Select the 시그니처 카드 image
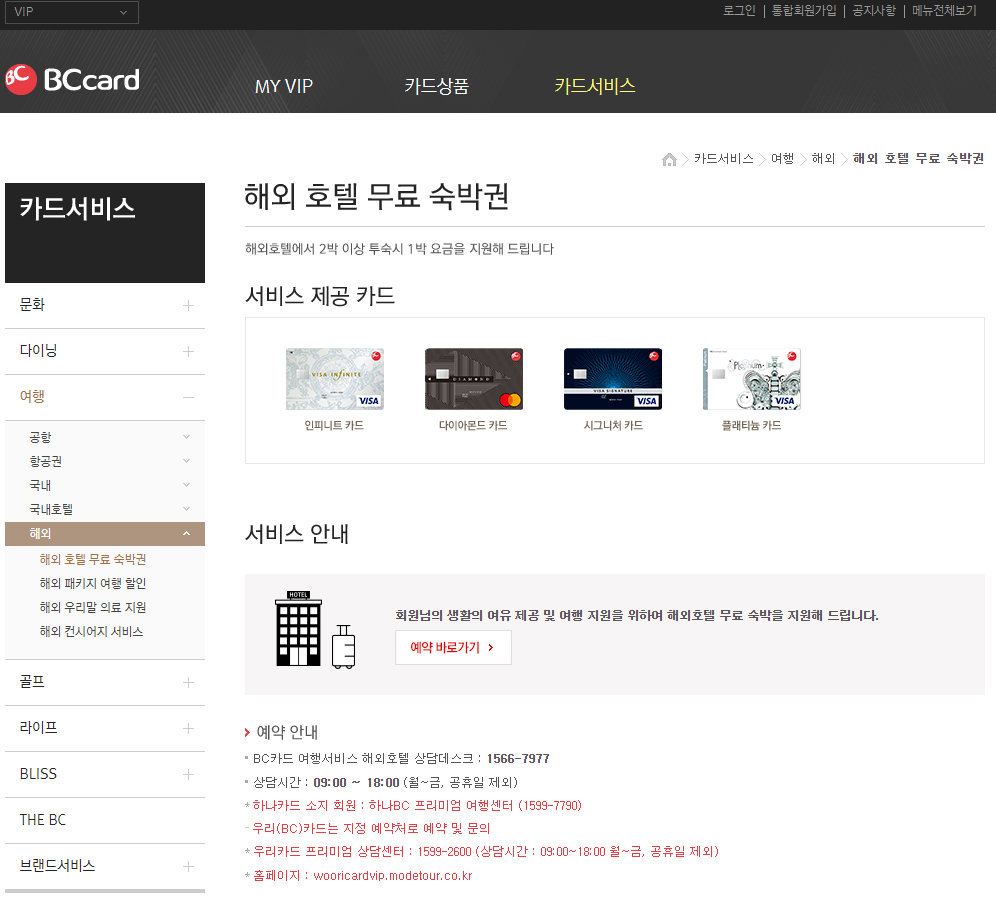The height and width of the screenshot is (902, 996). [612, 378]
